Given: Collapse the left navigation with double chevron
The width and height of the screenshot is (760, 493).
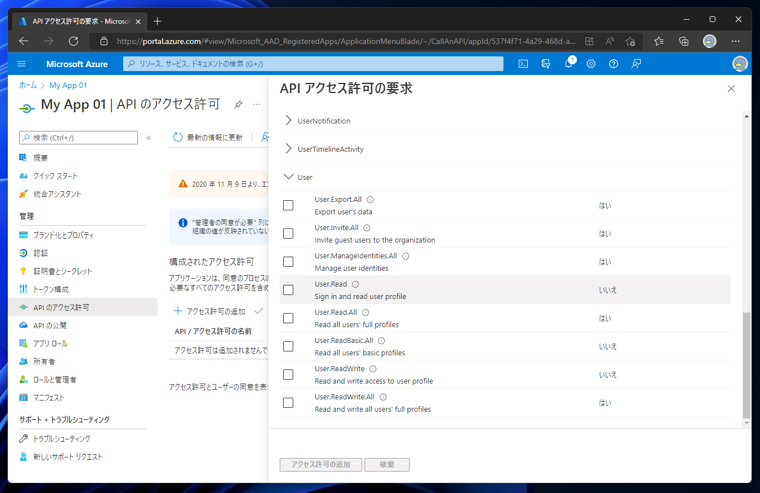Looking at the screenshot, I should click(x=149, y=138).
